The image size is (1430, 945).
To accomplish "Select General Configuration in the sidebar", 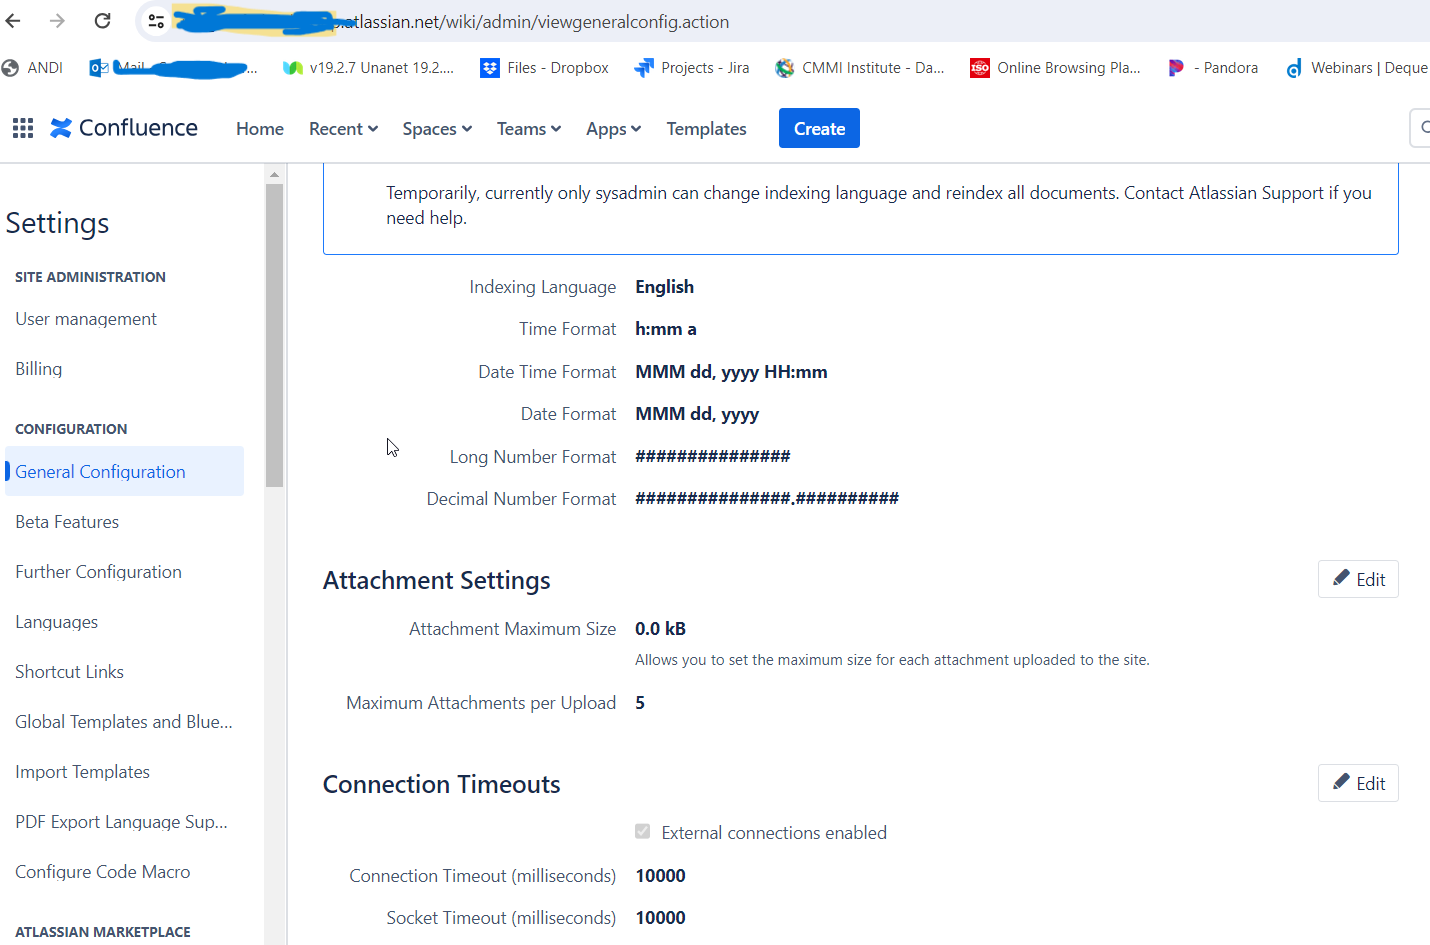I will 124,471.
